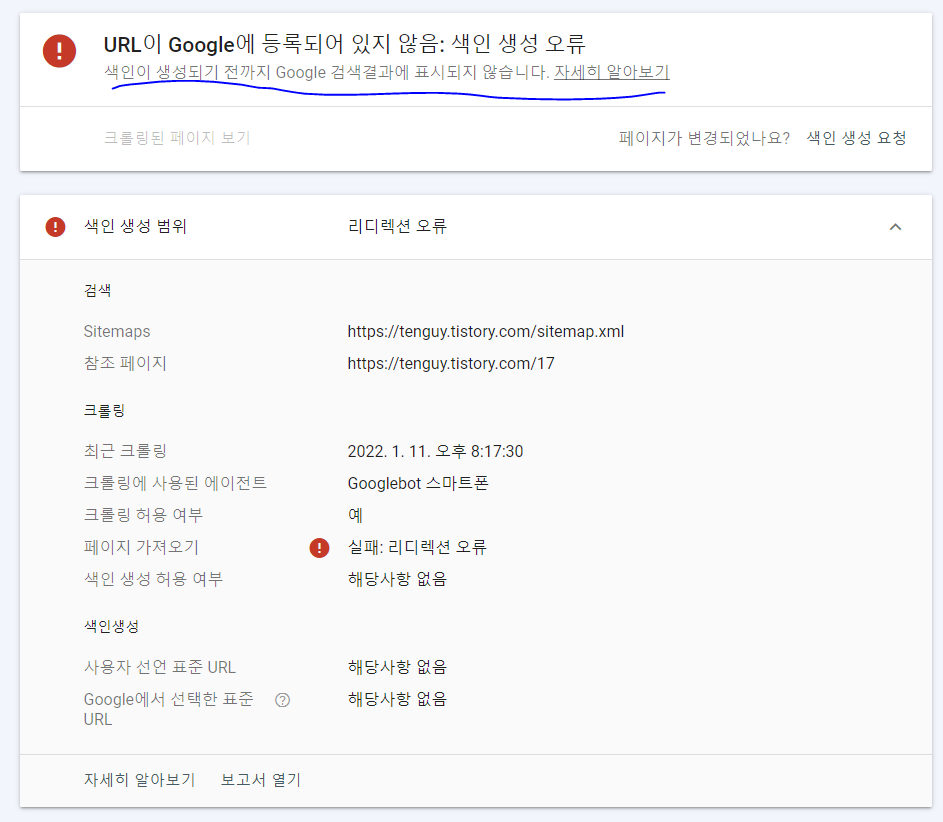Open help icon next to Google에서 선택한 표준 URL
Screen dimensions: 943x822
click(283, 700)
